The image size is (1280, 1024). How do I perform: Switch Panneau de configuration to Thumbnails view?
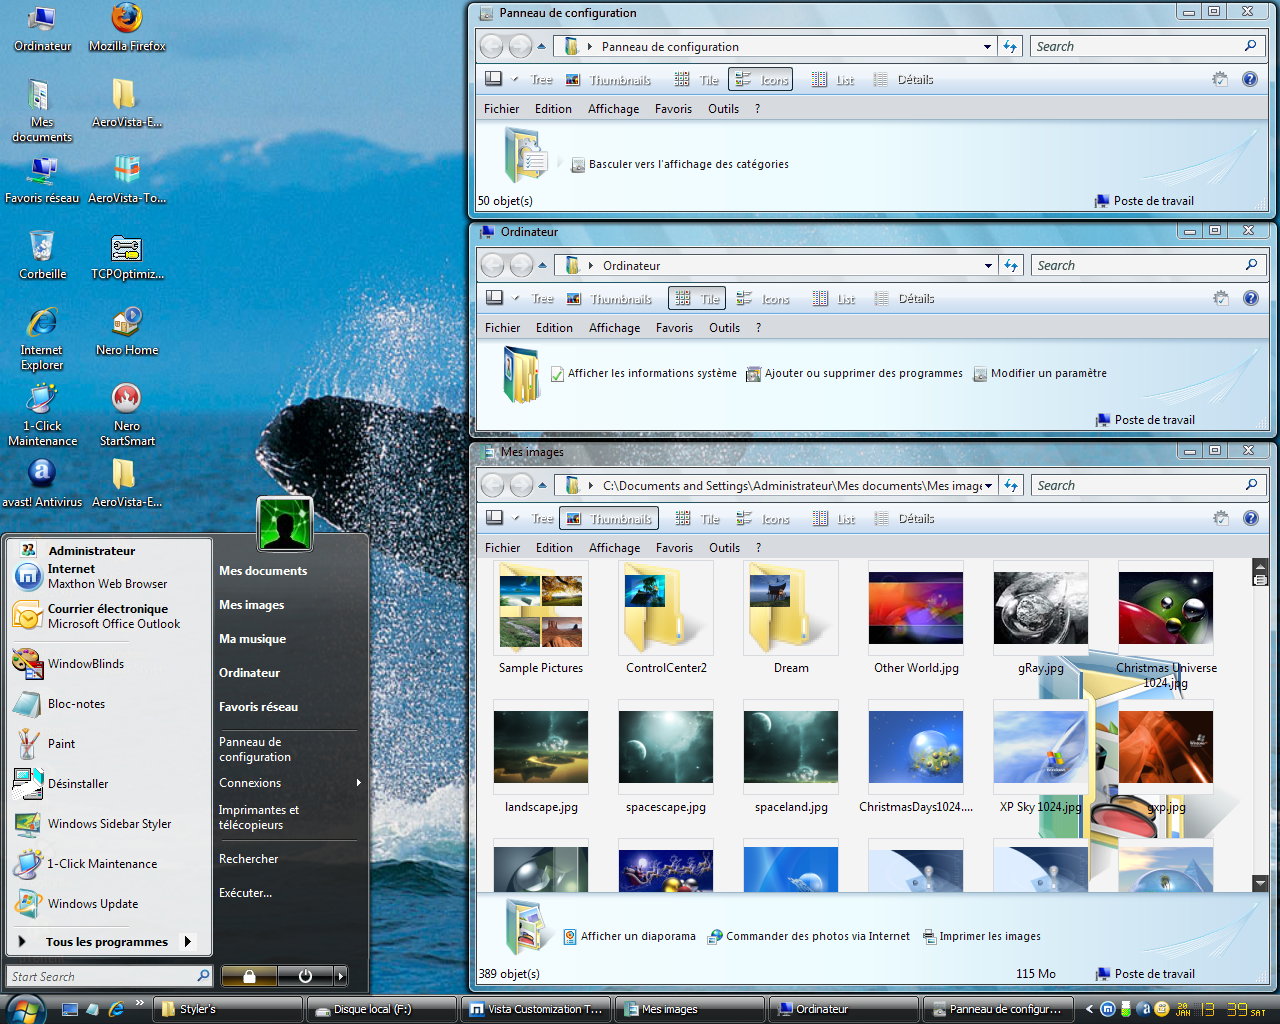coord(609,80)
